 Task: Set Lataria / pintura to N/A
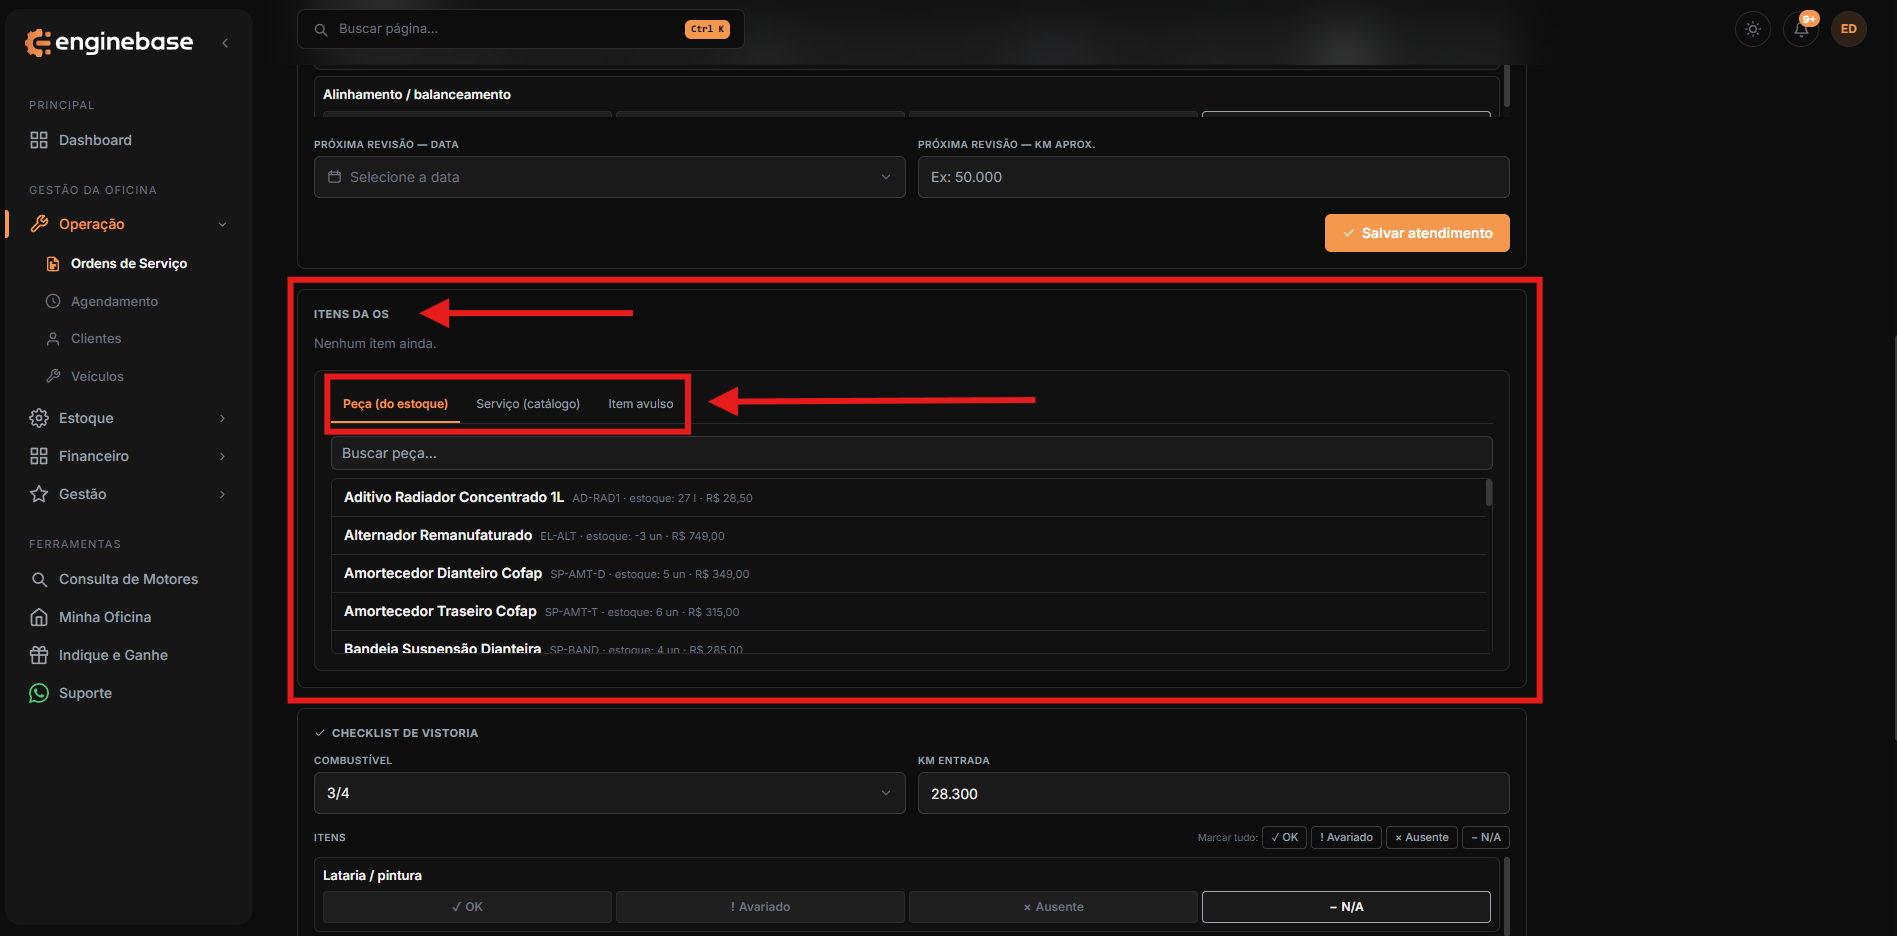click(x=1346, y=907)
